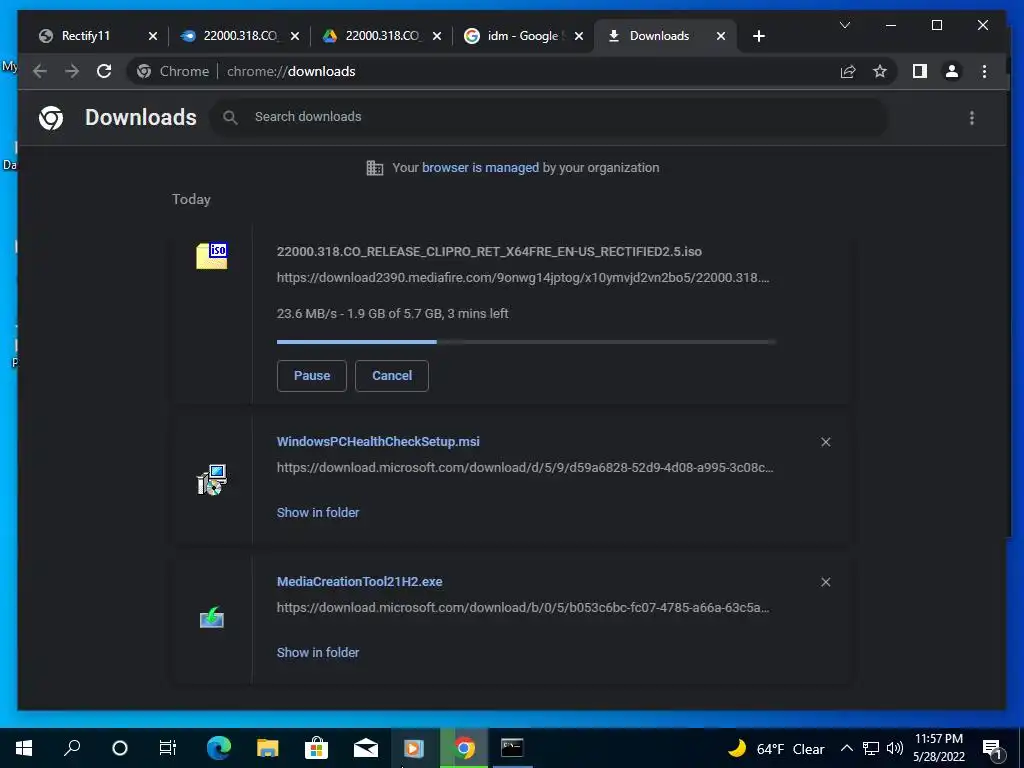Click the MediaCreationTool file icon
1024x768 pixels.
[212, 617]
